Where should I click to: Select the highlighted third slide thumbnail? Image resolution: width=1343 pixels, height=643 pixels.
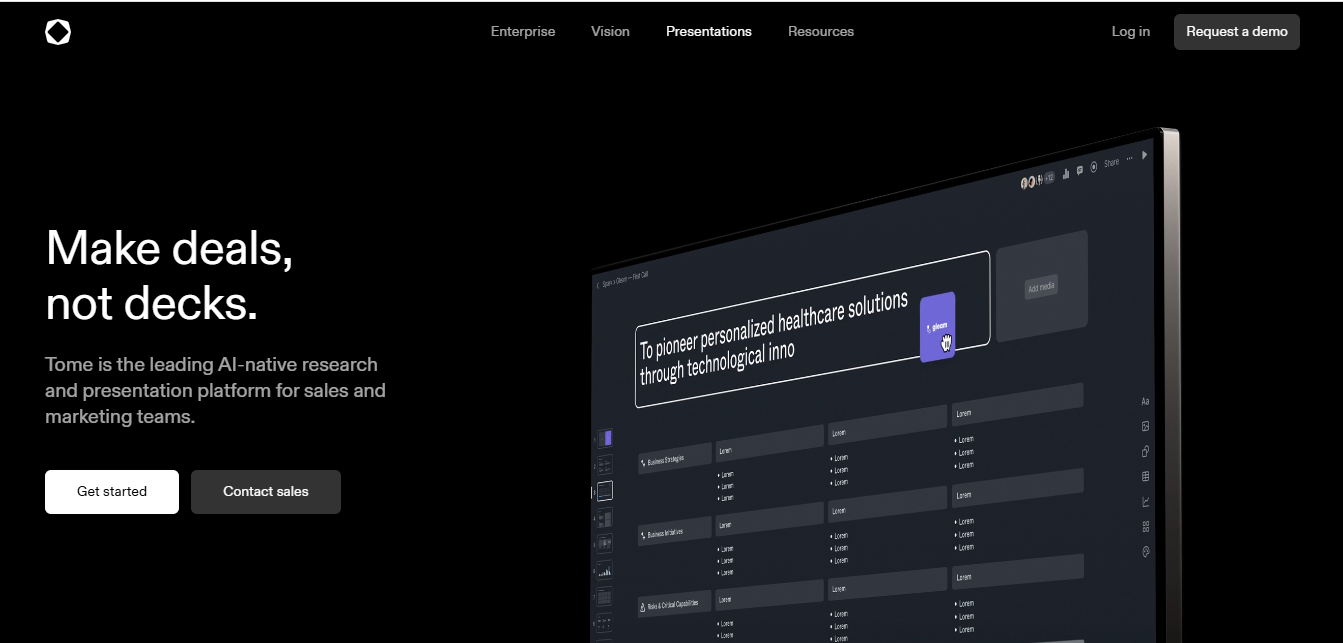click(605, 491)
